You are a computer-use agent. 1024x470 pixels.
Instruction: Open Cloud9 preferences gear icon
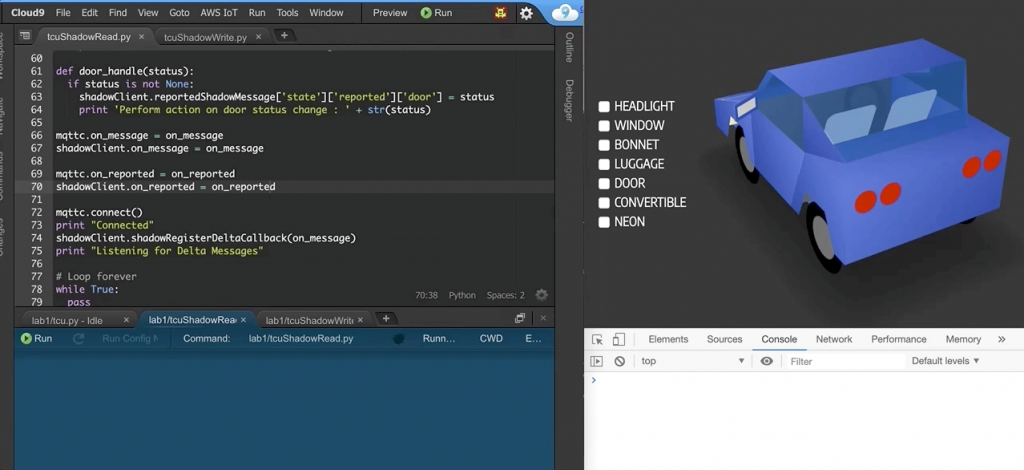[526, 13]
